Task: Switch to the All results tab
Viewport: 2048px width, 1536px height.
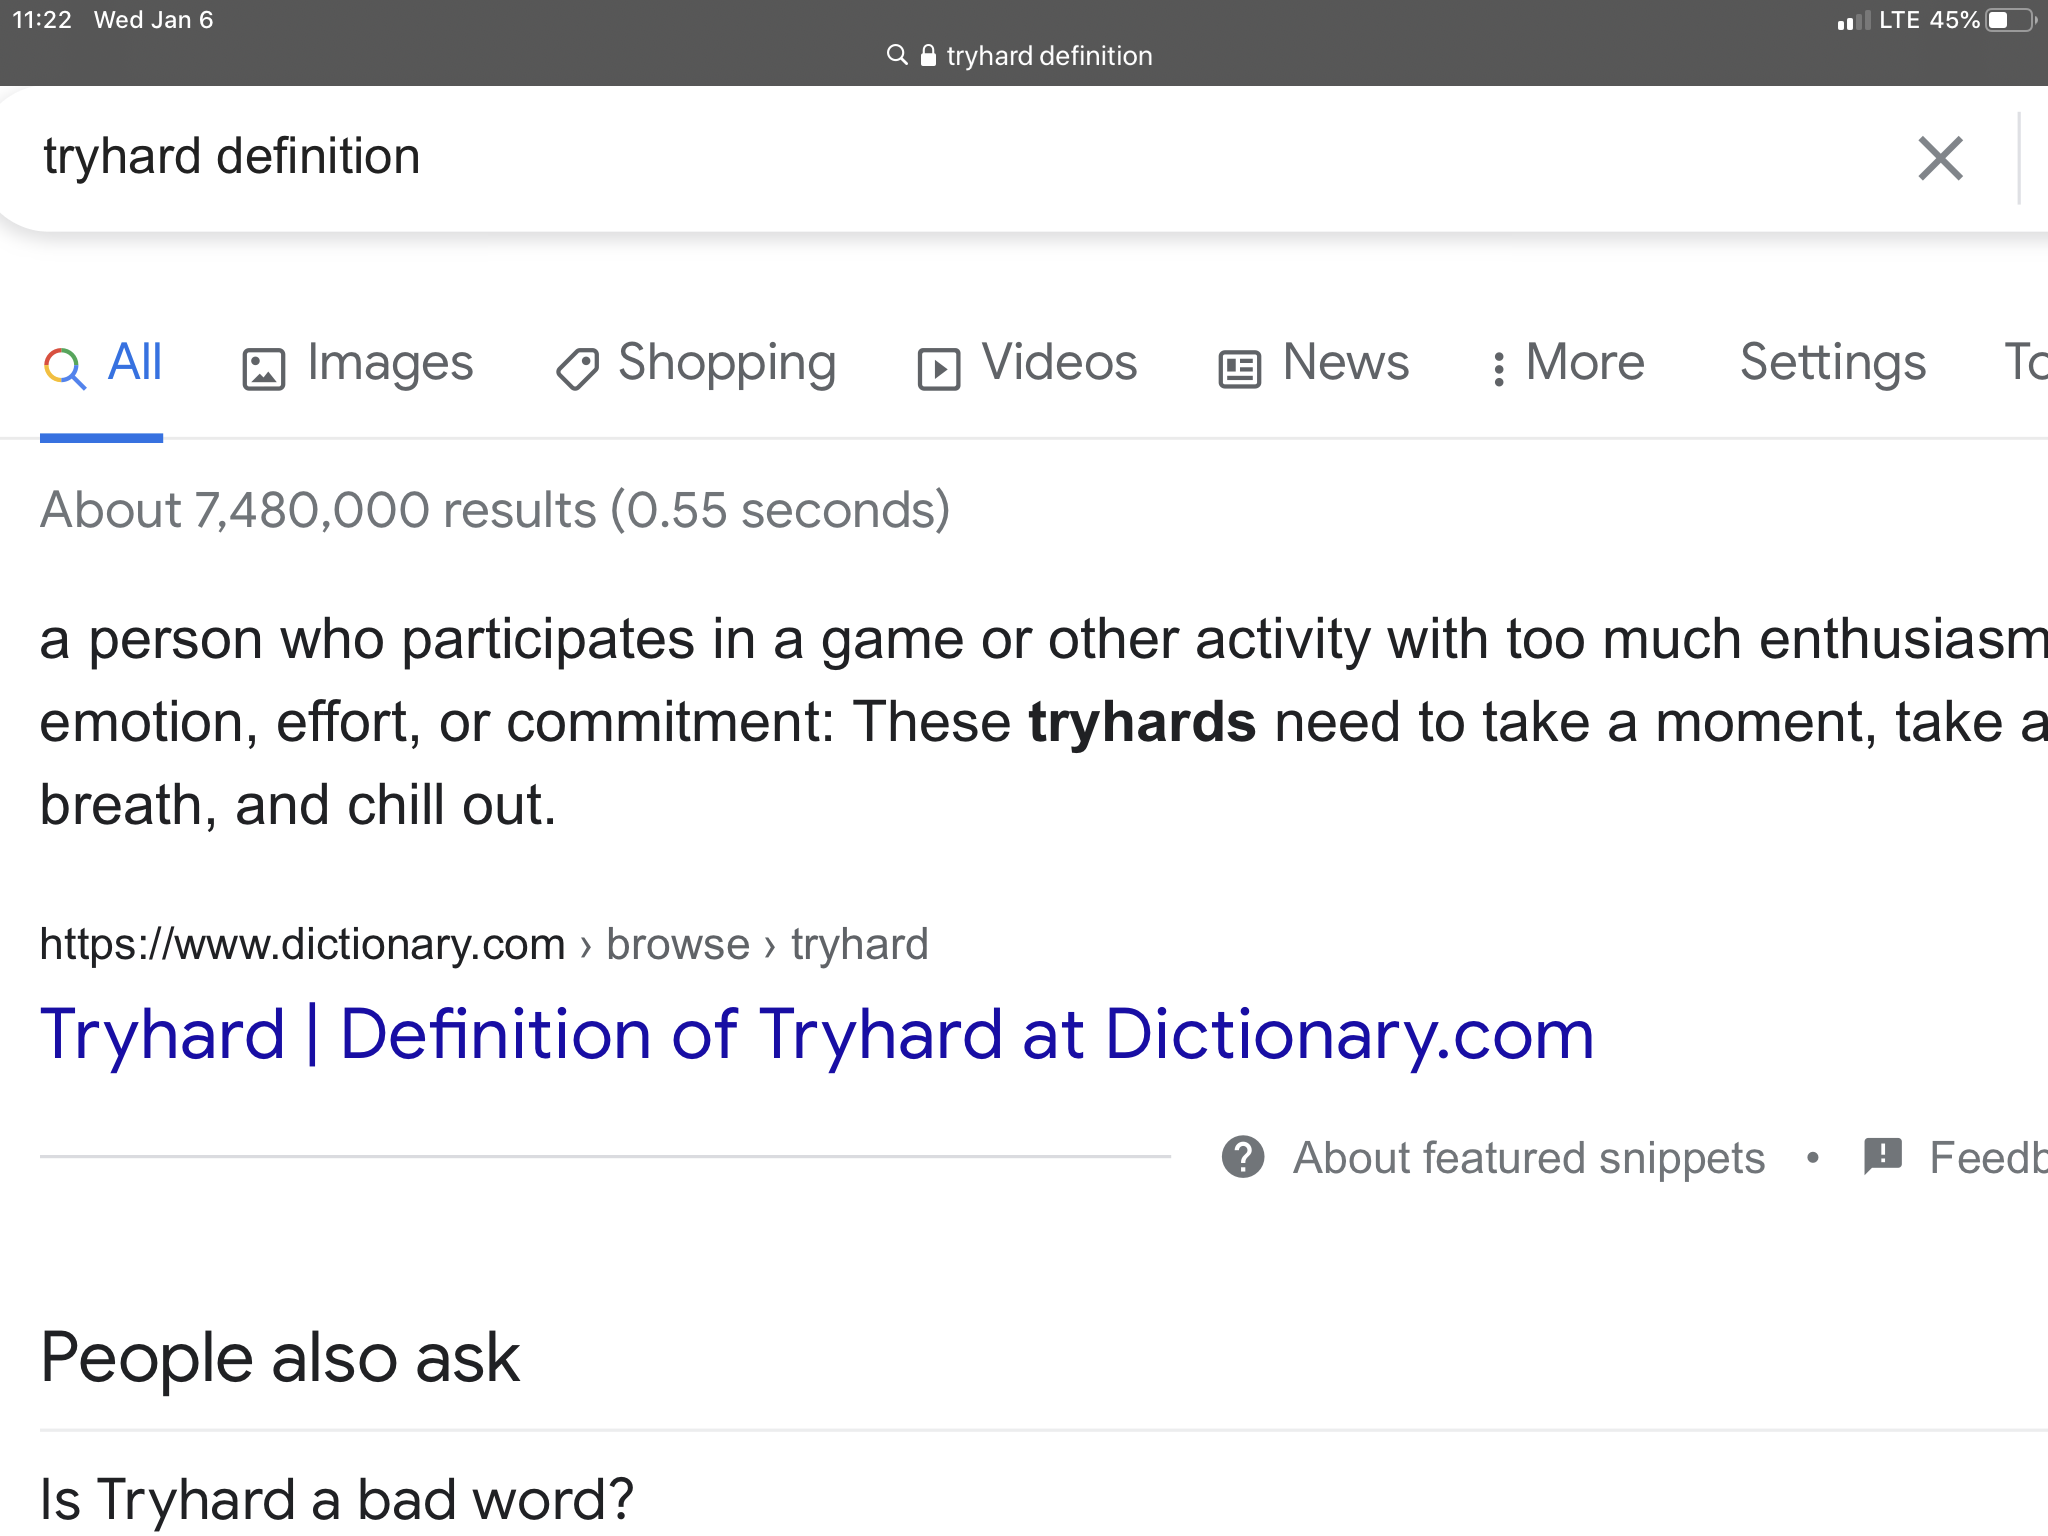Action: pos(134,363)
